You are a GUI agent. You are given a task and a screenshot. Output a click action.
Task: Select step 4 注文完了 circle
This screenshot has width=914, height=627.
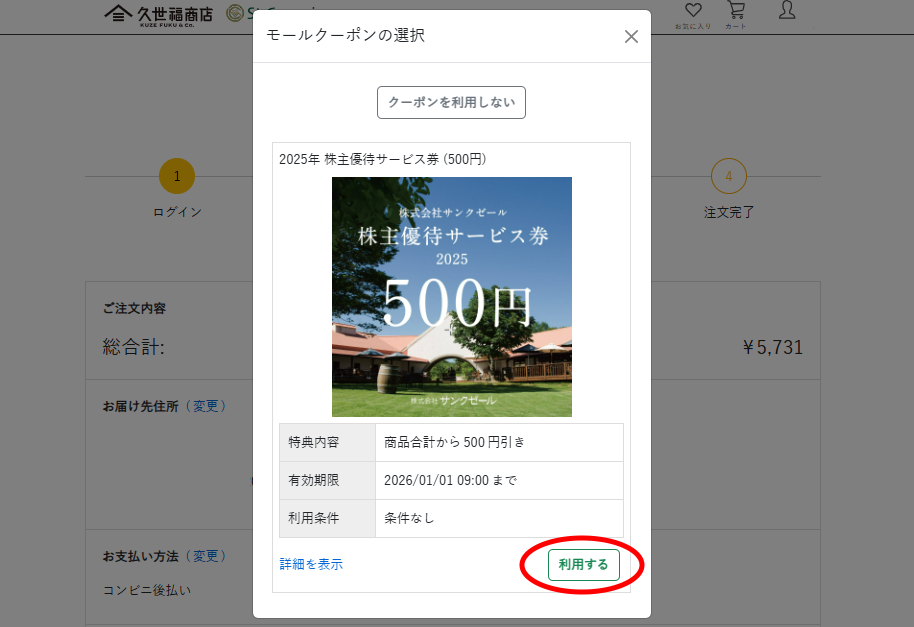(729, 176)
